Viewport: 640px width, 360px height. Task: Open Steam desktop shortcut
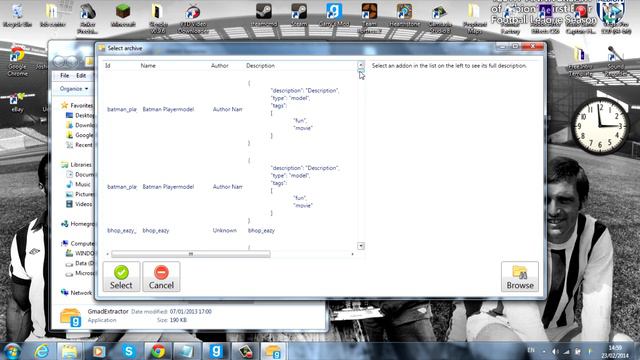tap(299, 16)
